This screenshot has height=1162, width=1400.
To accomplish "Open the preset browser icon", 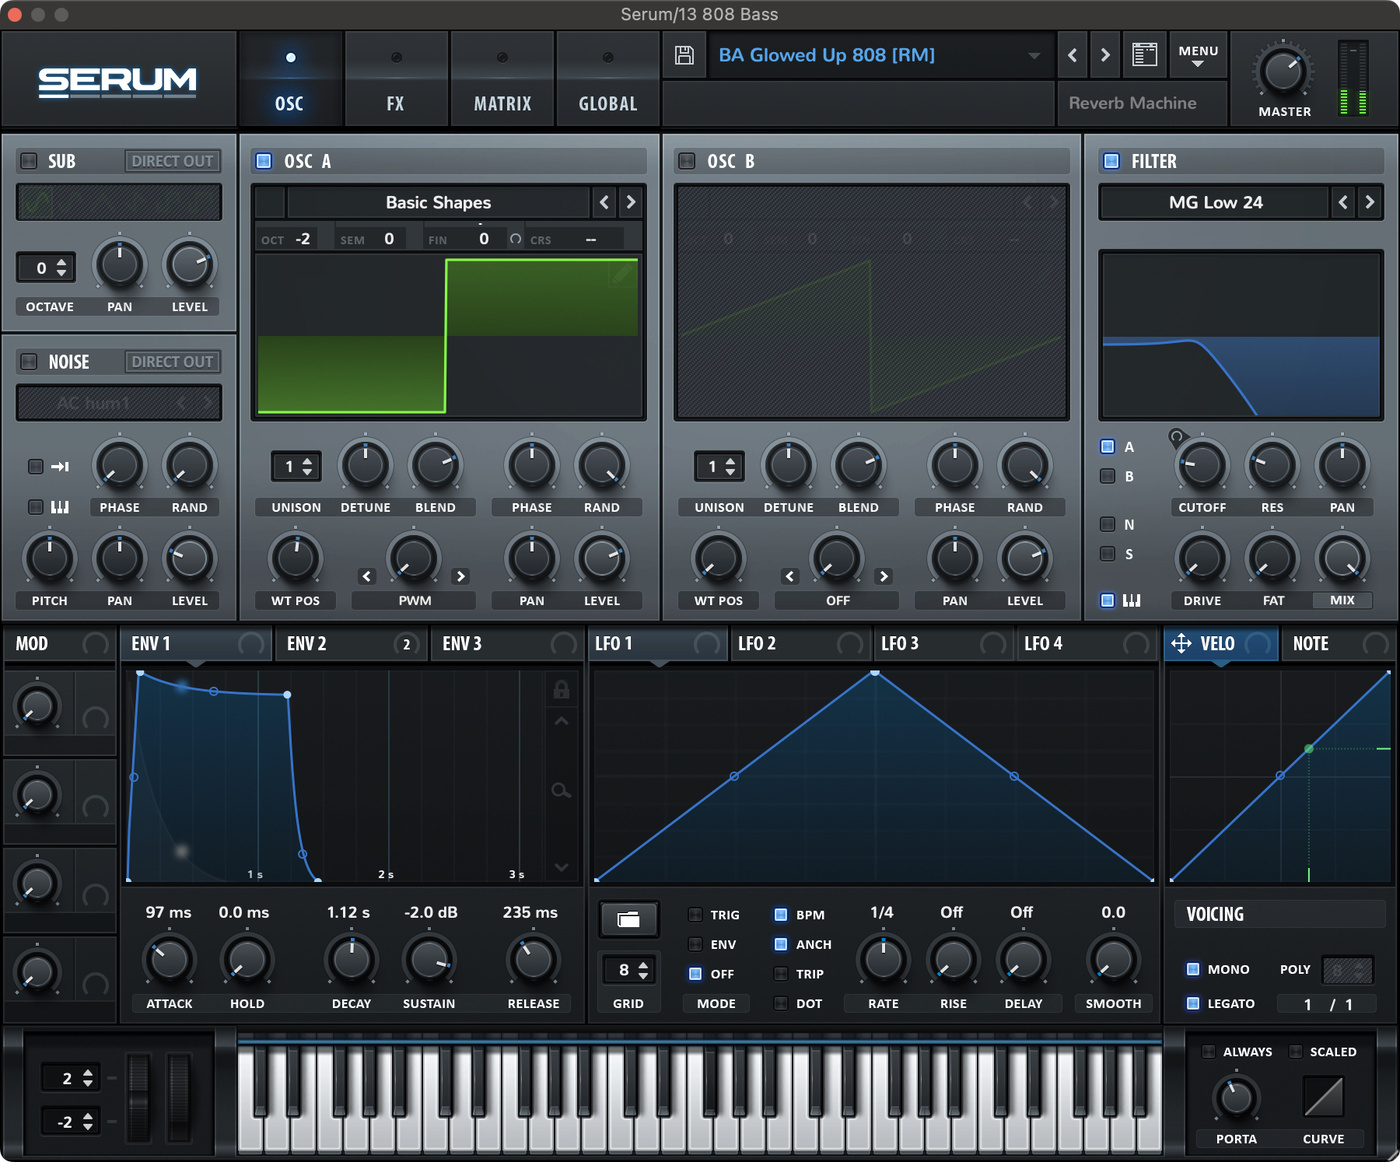I will click(x=1144, y=55).
